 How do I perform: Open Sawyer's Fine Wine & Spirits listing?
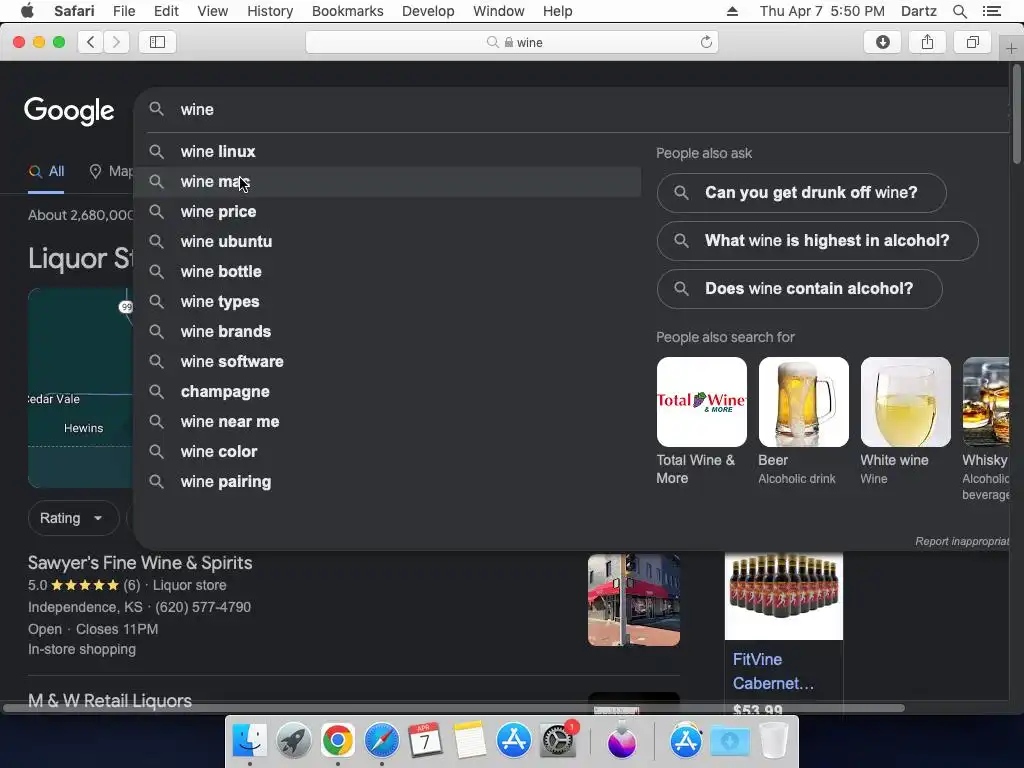pyautogui.click(x=140, y=563)
